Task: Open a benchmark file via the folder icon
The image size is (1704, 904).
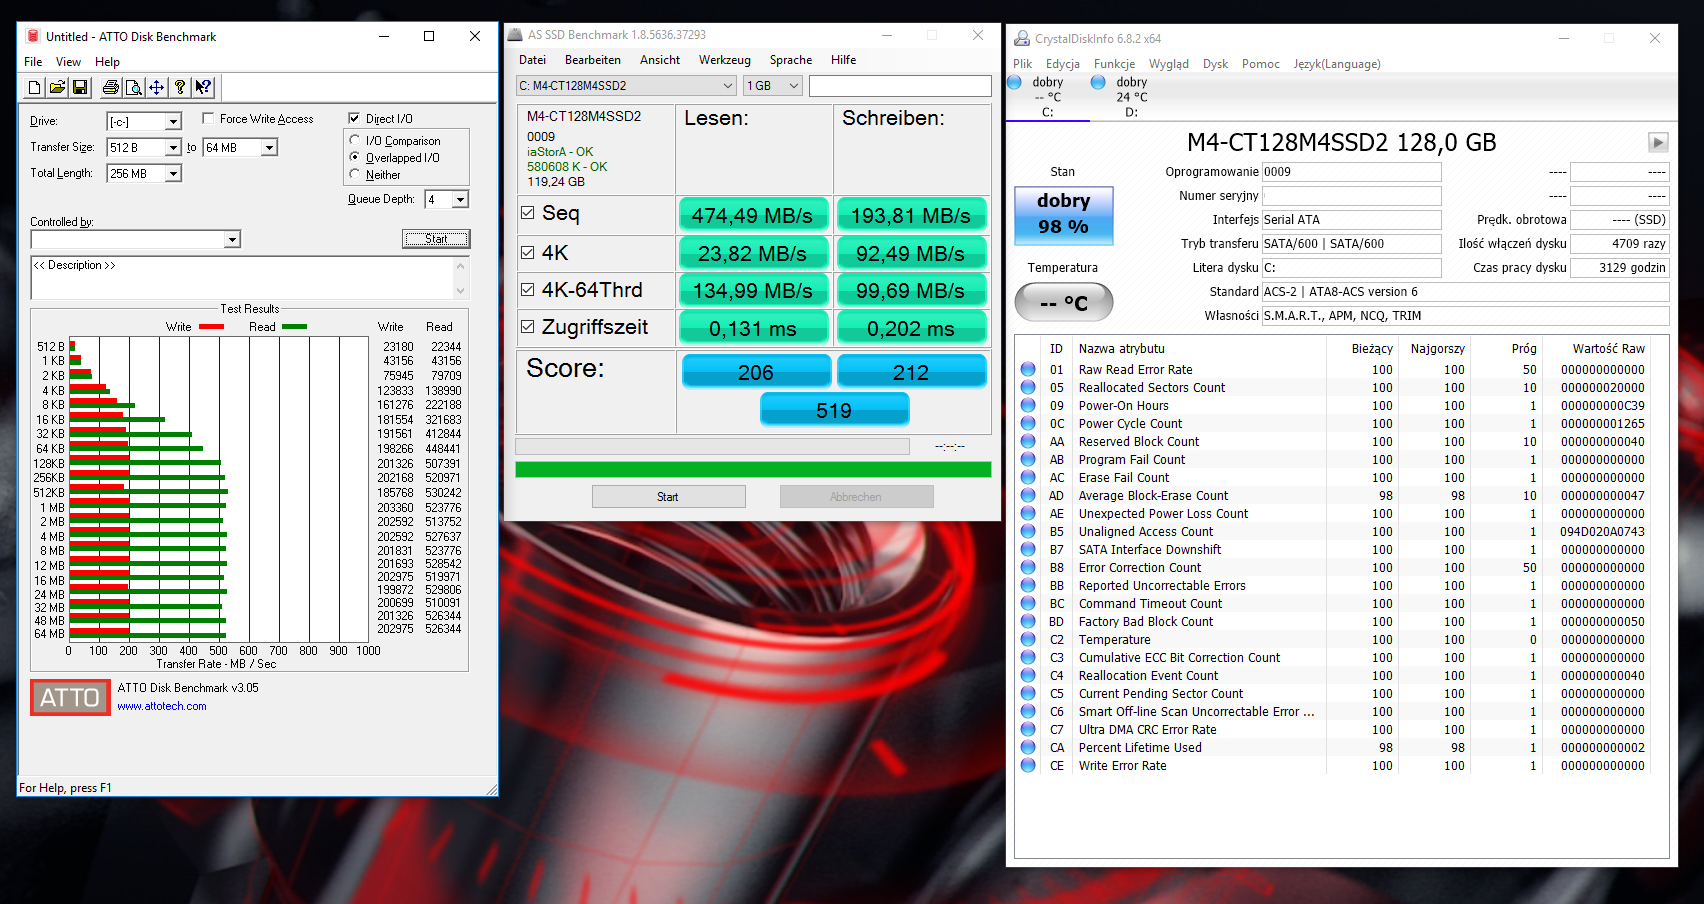Action: [x=57, y=88]
